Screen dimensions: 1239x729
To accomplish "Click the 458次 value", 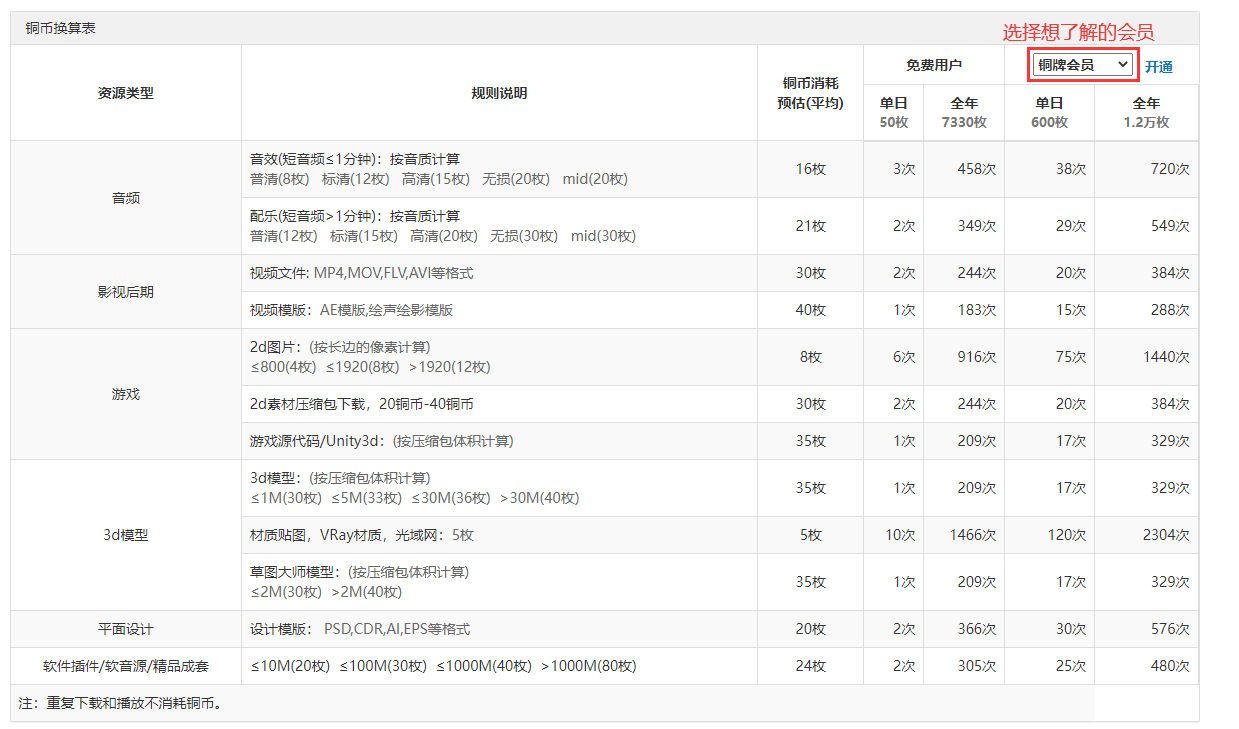I will [976, 169].
